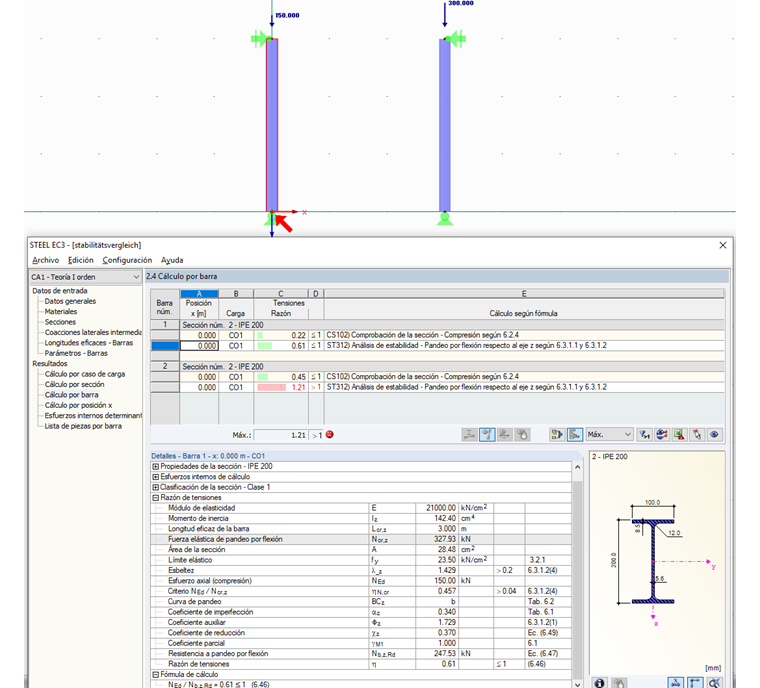The width and height of the screenshot is (760, 688).
Task: Select Materiales in navigator
Action: pos(61,312)
